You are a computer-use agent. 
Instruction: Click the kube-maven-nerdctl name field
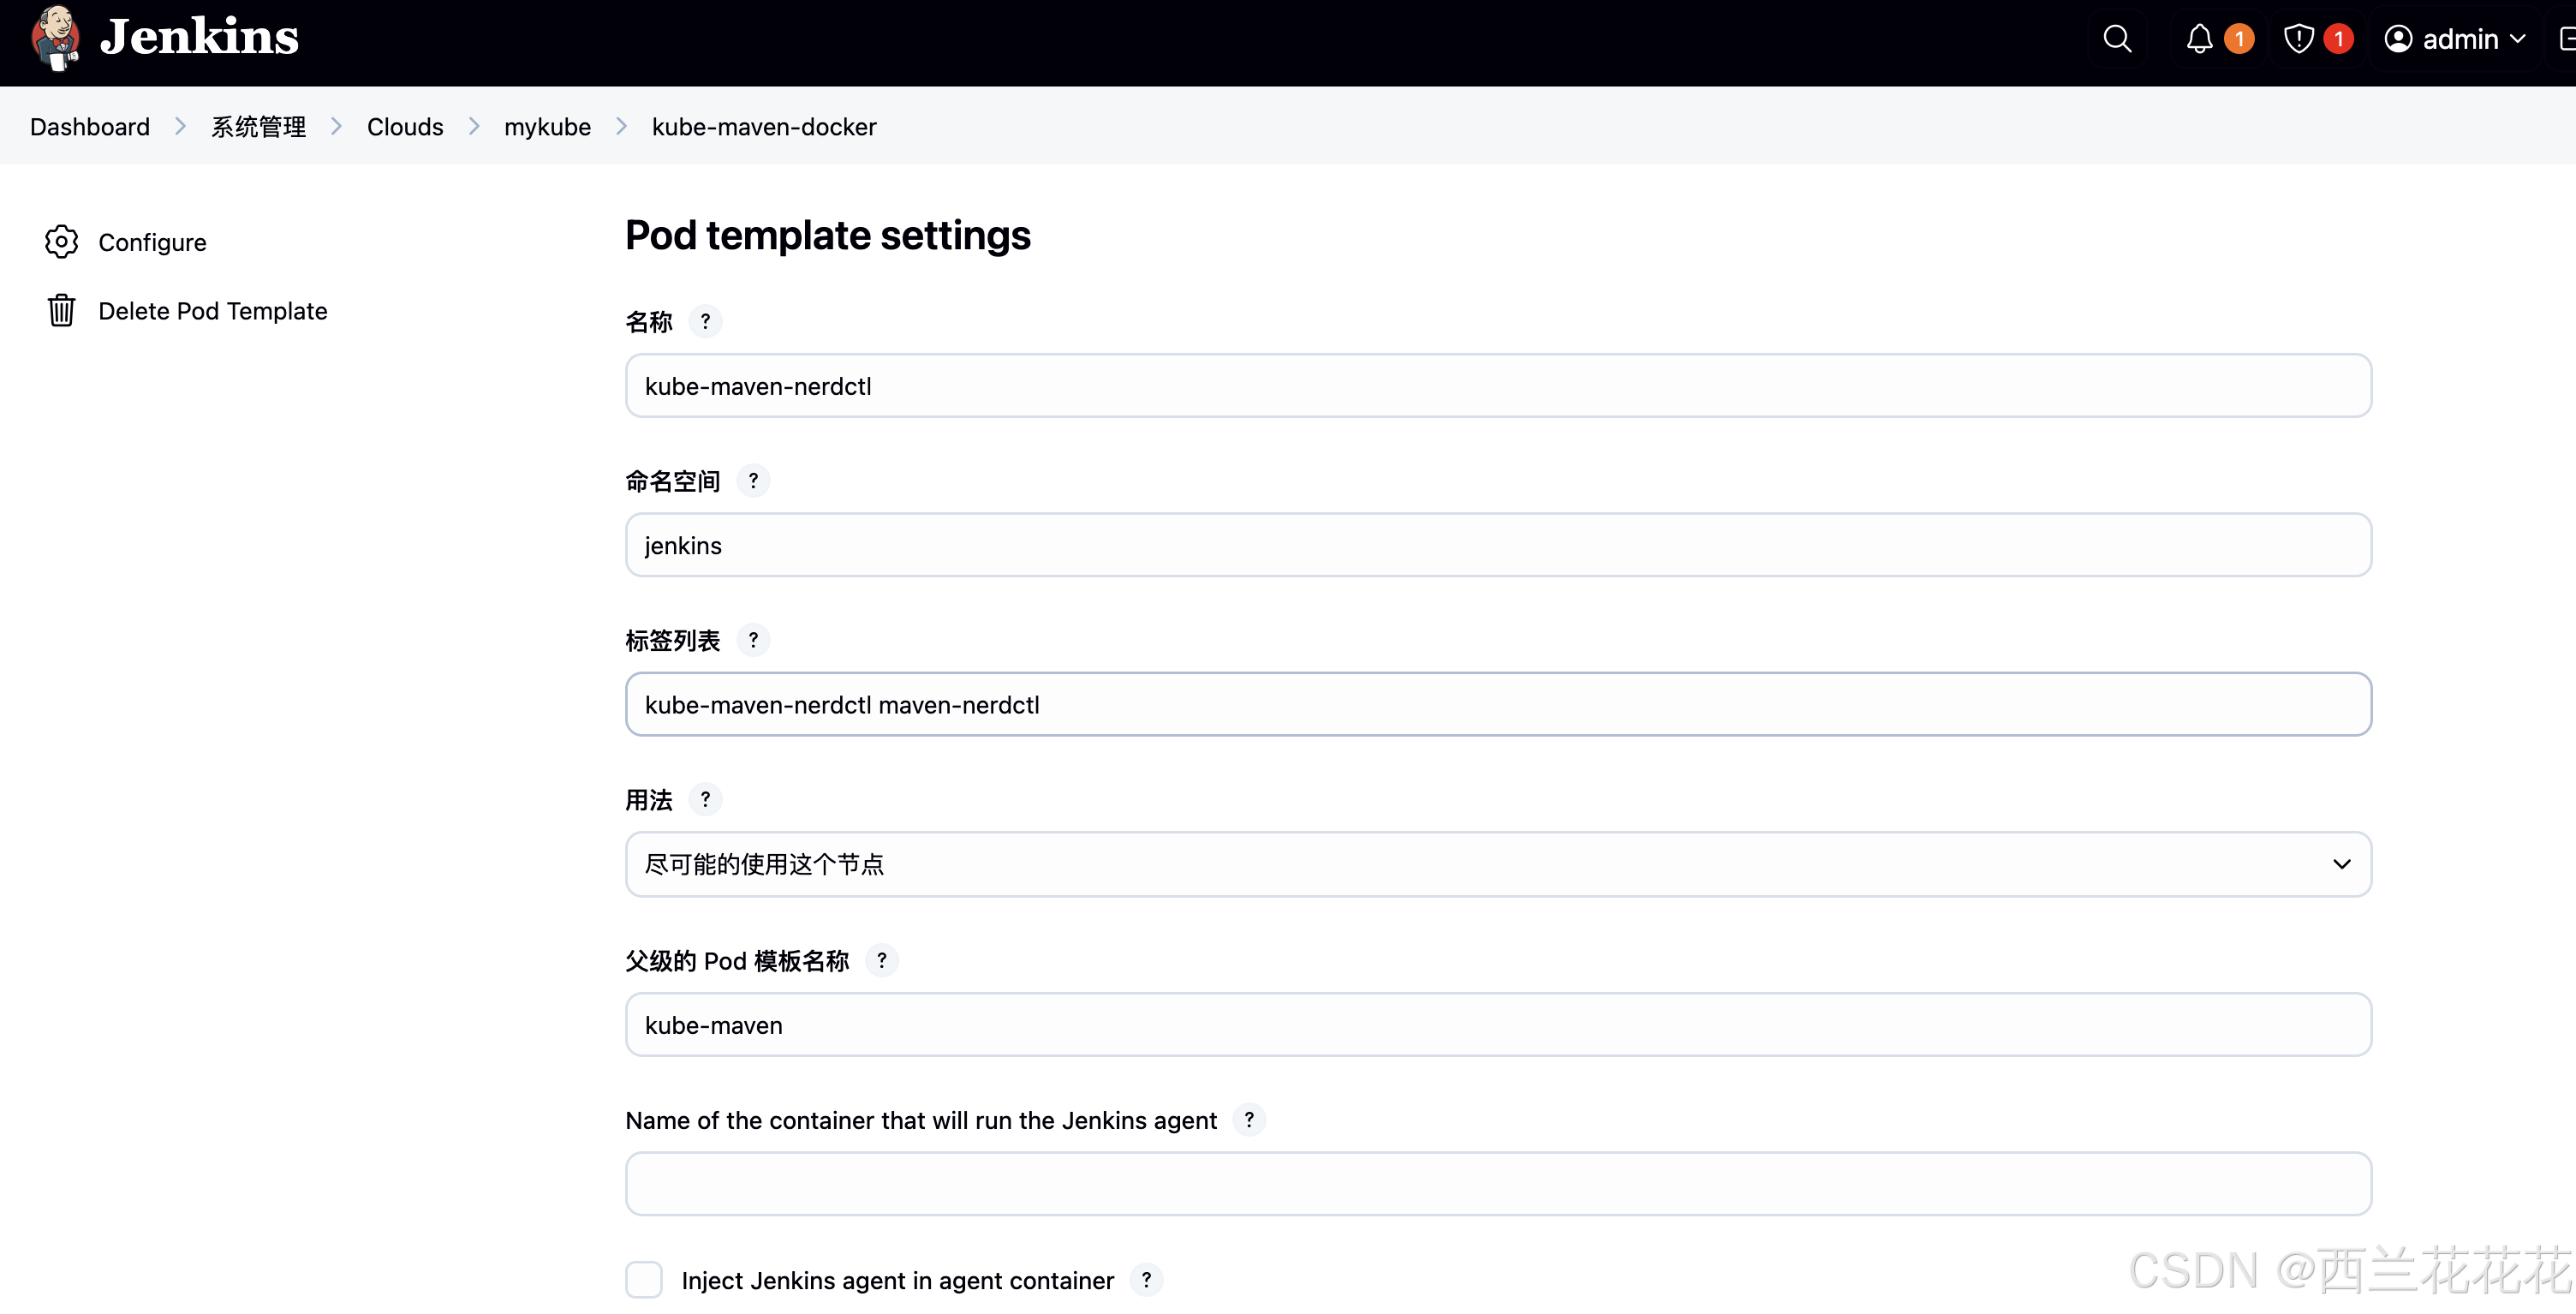click(1497, 385)
